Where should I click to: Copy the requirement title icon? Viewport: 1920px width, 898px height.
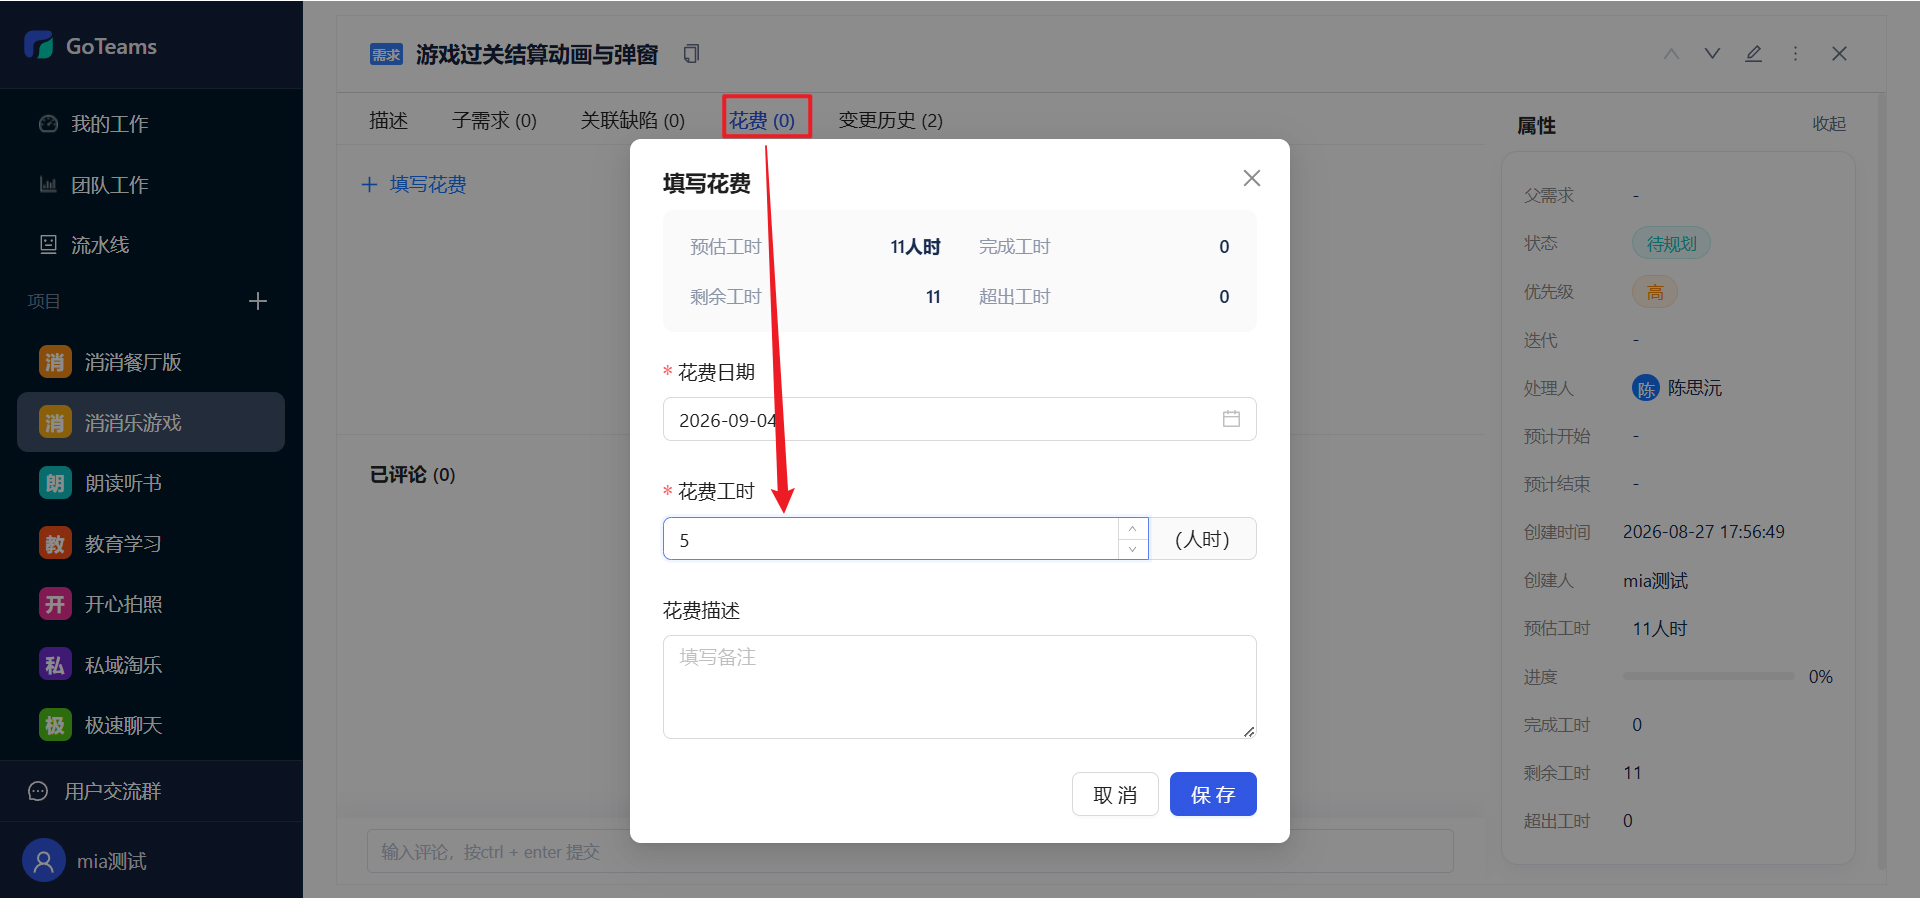691,54
